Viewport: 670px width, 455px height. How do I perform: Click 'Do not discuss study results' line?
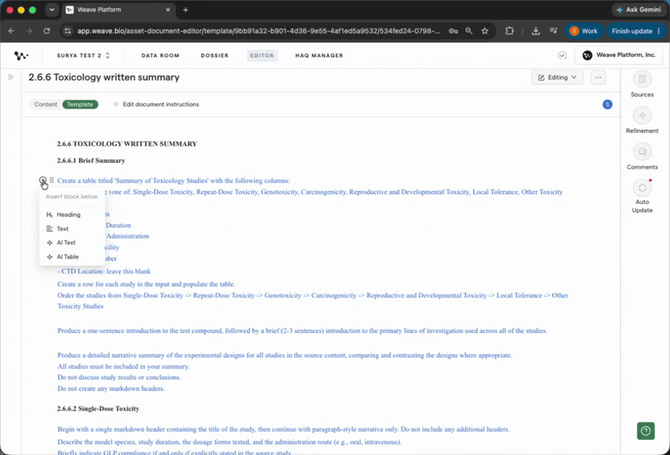[119, 378]
